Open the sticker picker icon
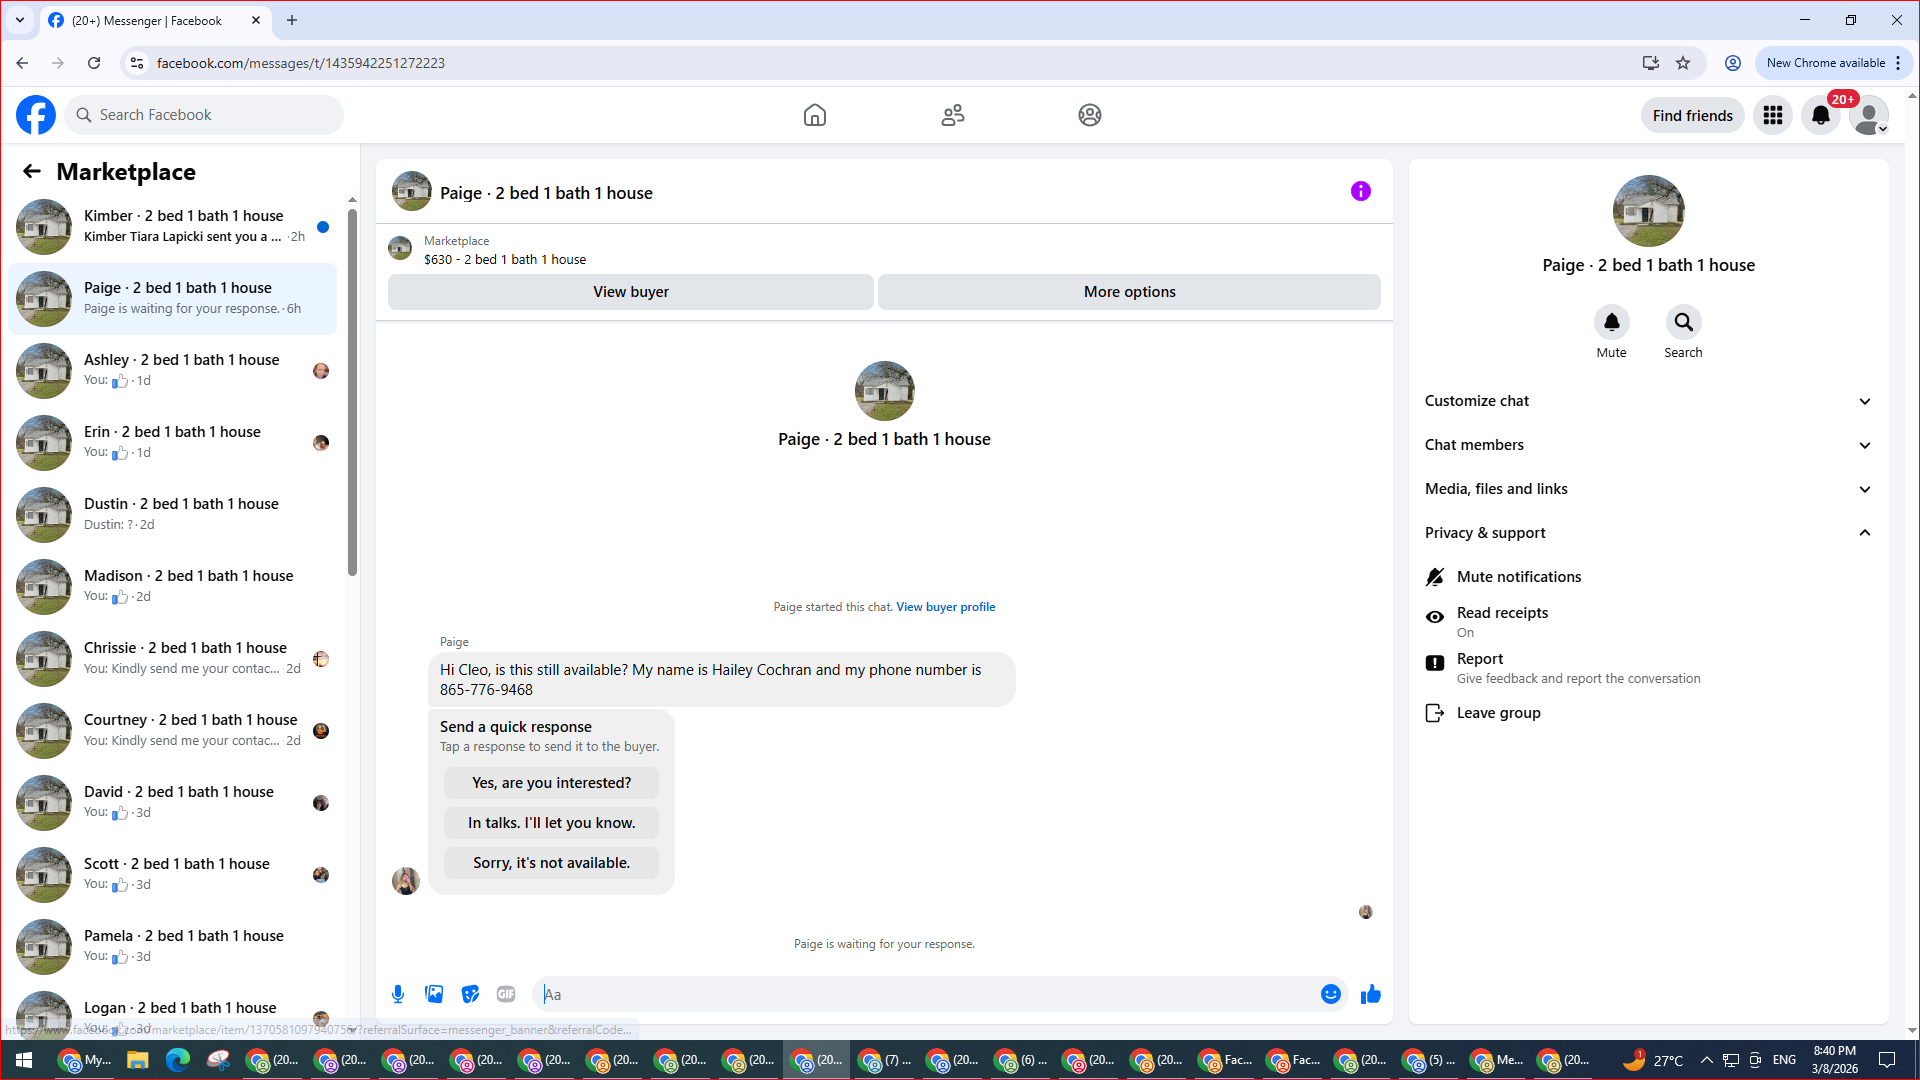This screenshot has width=1920, height=1080. pyautogui.click(x=470, y=994)
